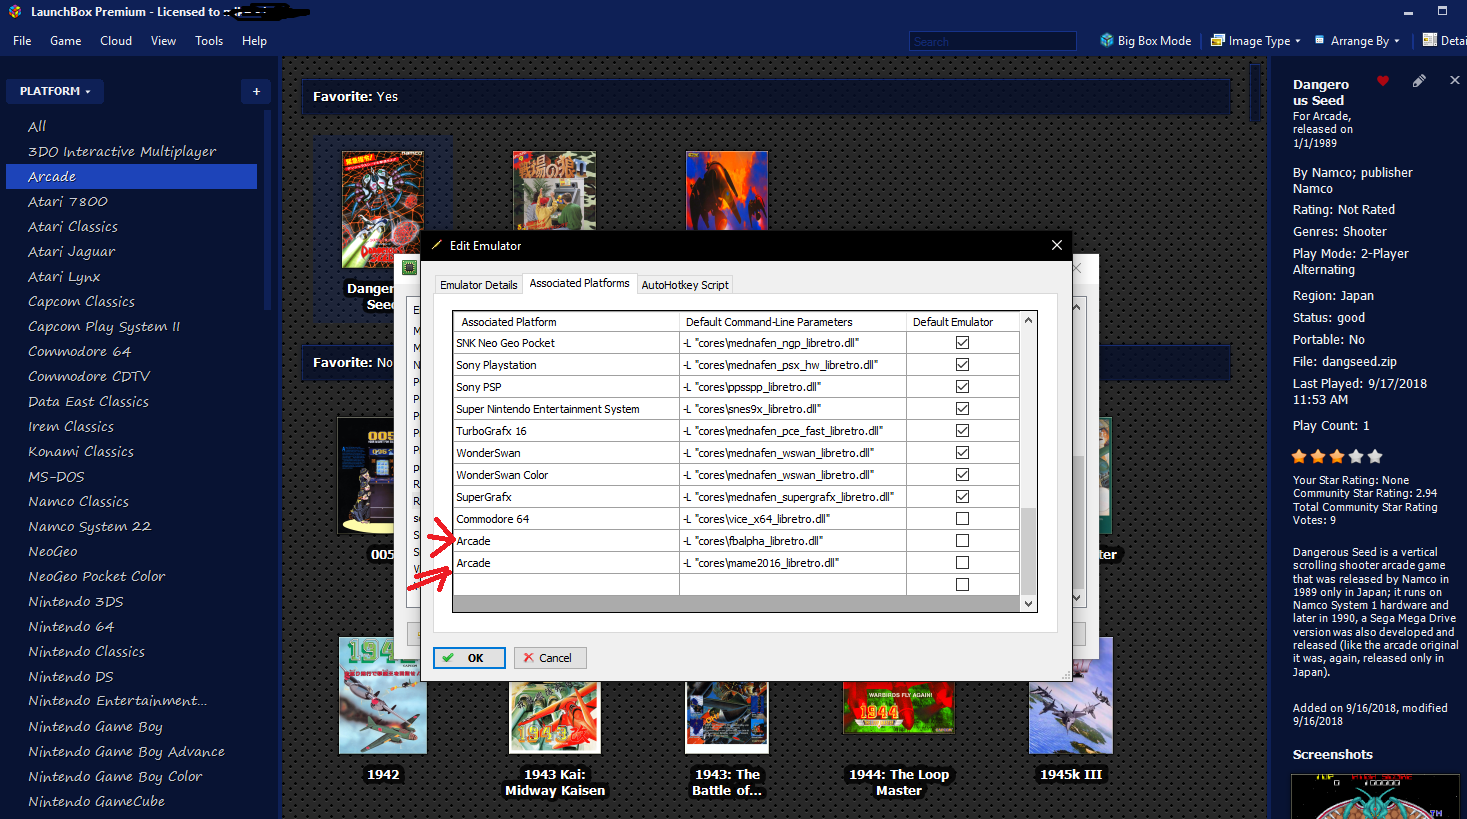The height and width of the screenshot is (819, 1467).
Task: Select Capcom Play System II platform
Action: point(104,326)
